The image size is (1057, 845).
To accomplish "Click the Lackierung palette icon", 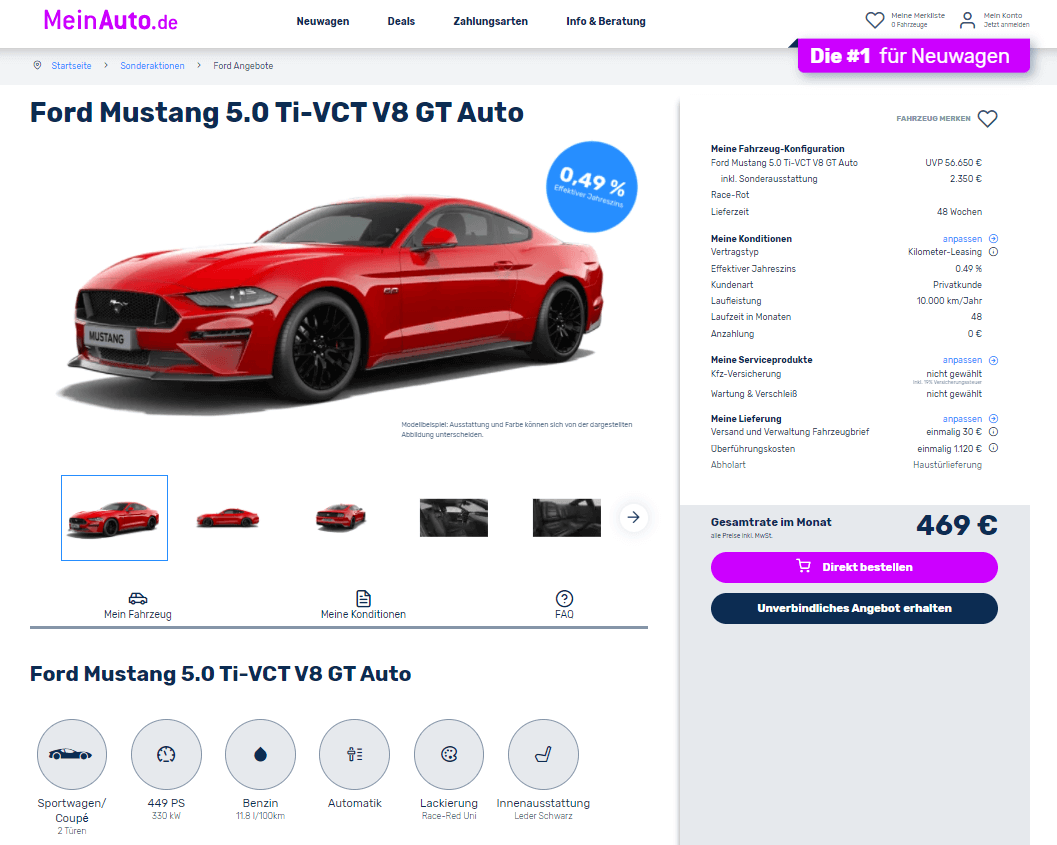I will [x=449, y=754].
